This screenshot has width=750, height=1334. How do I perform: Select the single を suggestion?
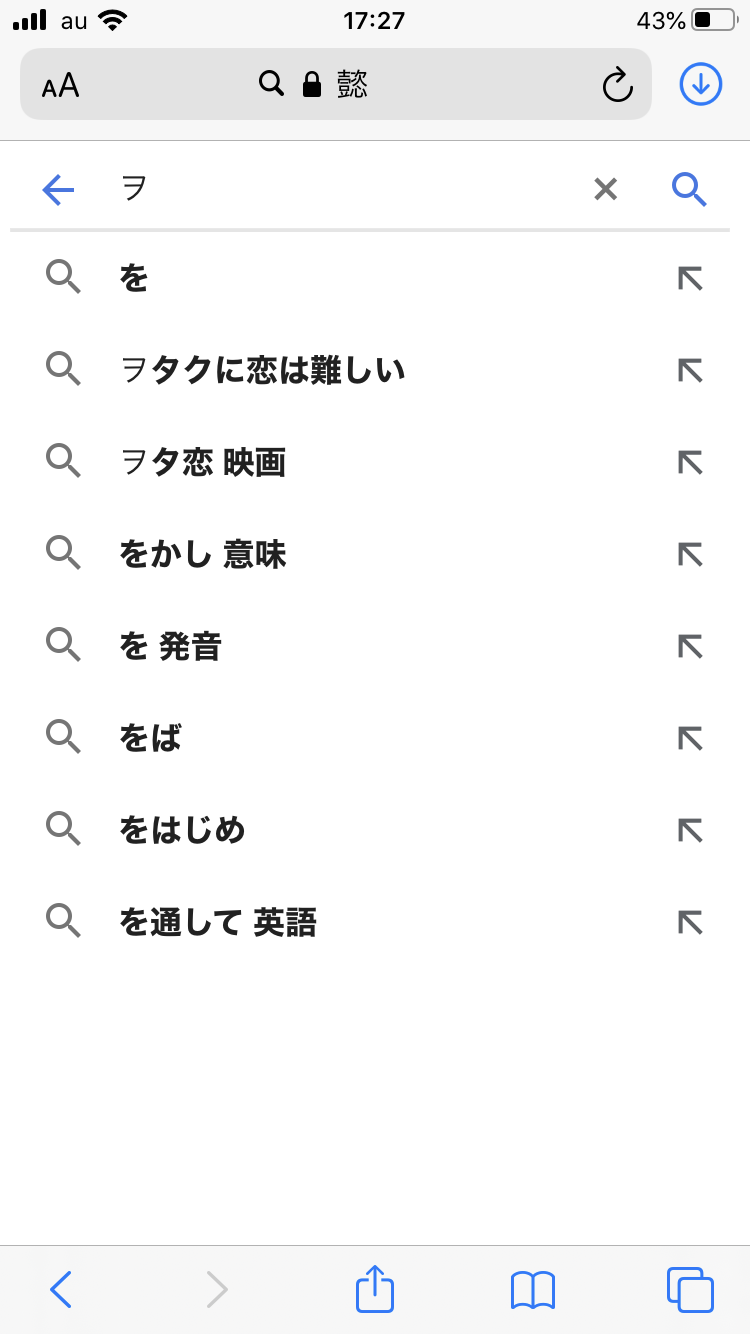click(x=134, y=278)
